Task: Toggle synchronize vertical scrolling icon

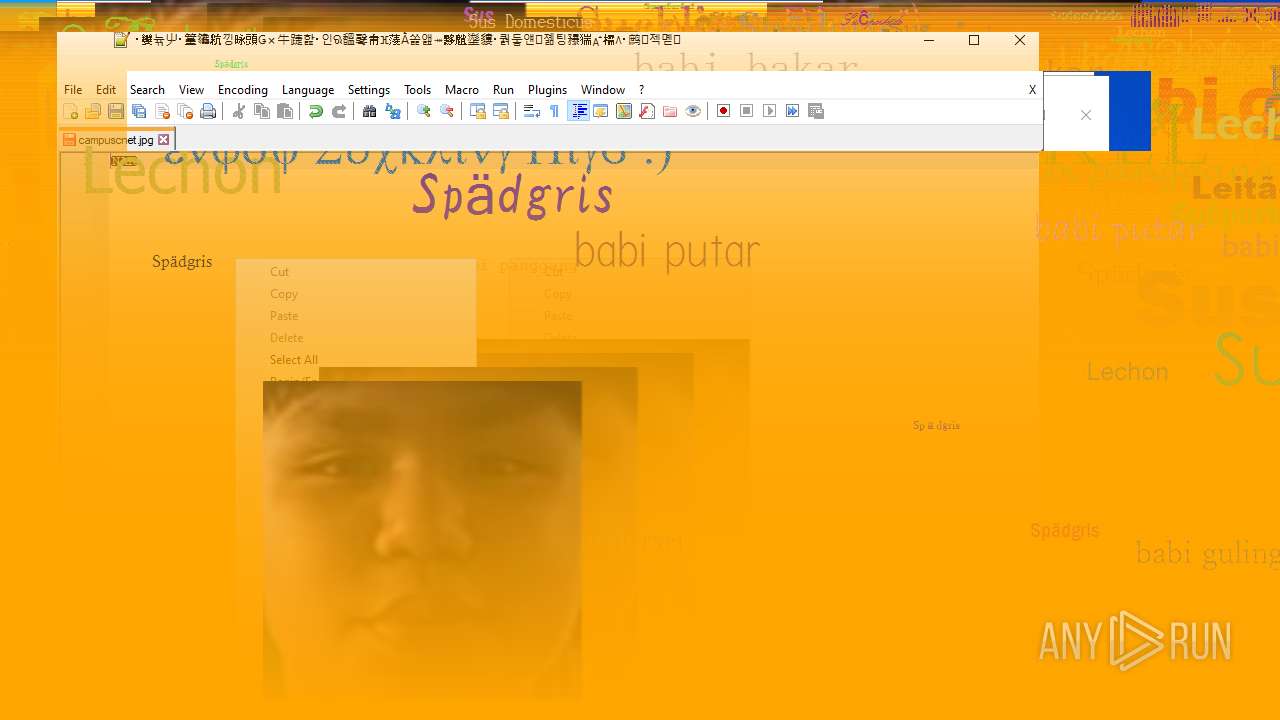Action: 478,111
